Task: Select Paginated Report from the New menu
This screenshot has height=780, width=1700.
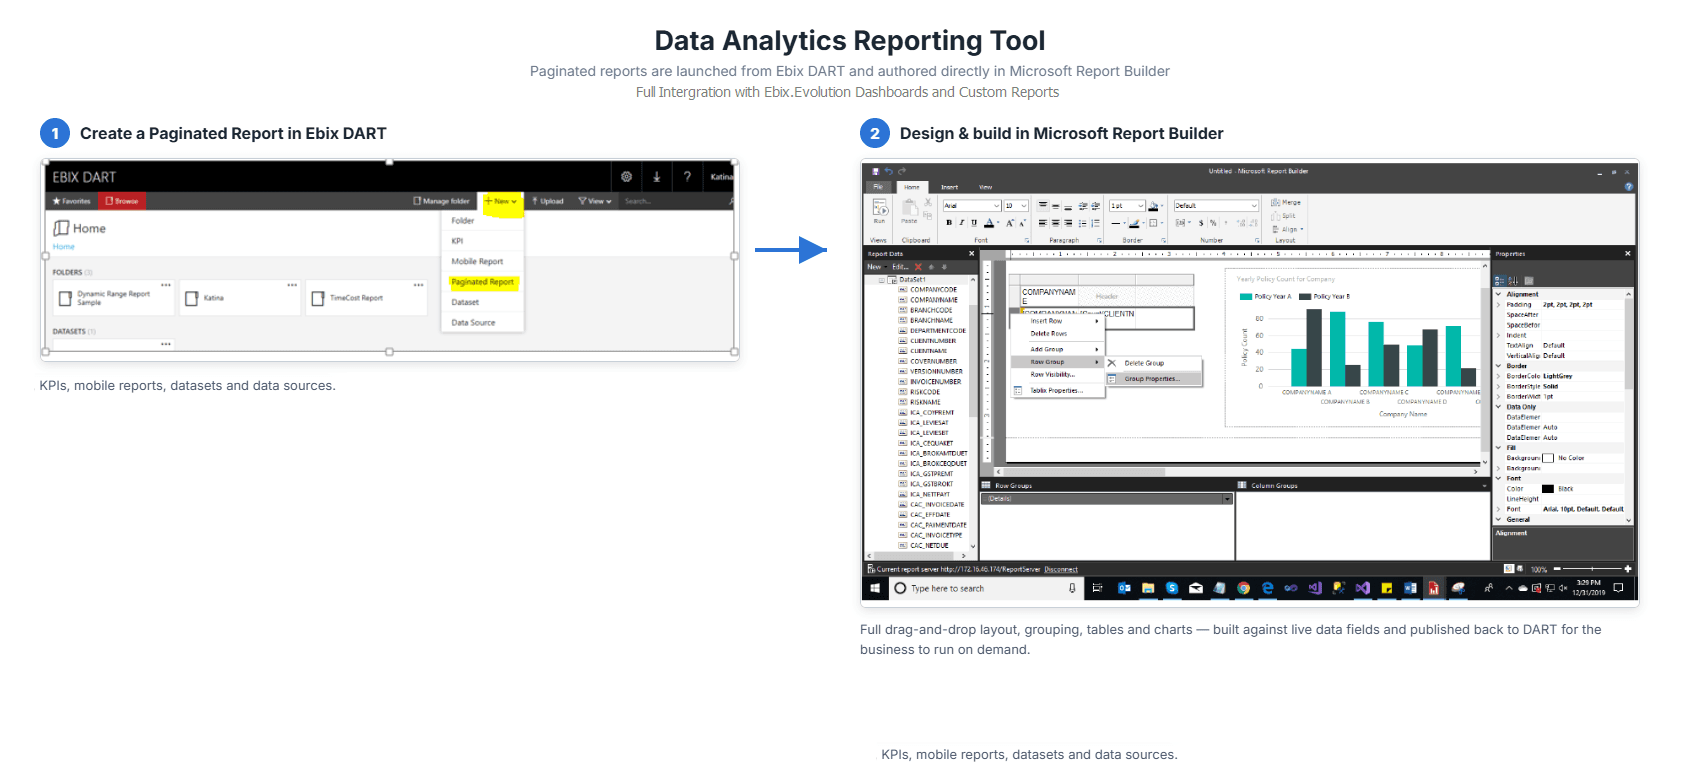Action: click(482, 282)
